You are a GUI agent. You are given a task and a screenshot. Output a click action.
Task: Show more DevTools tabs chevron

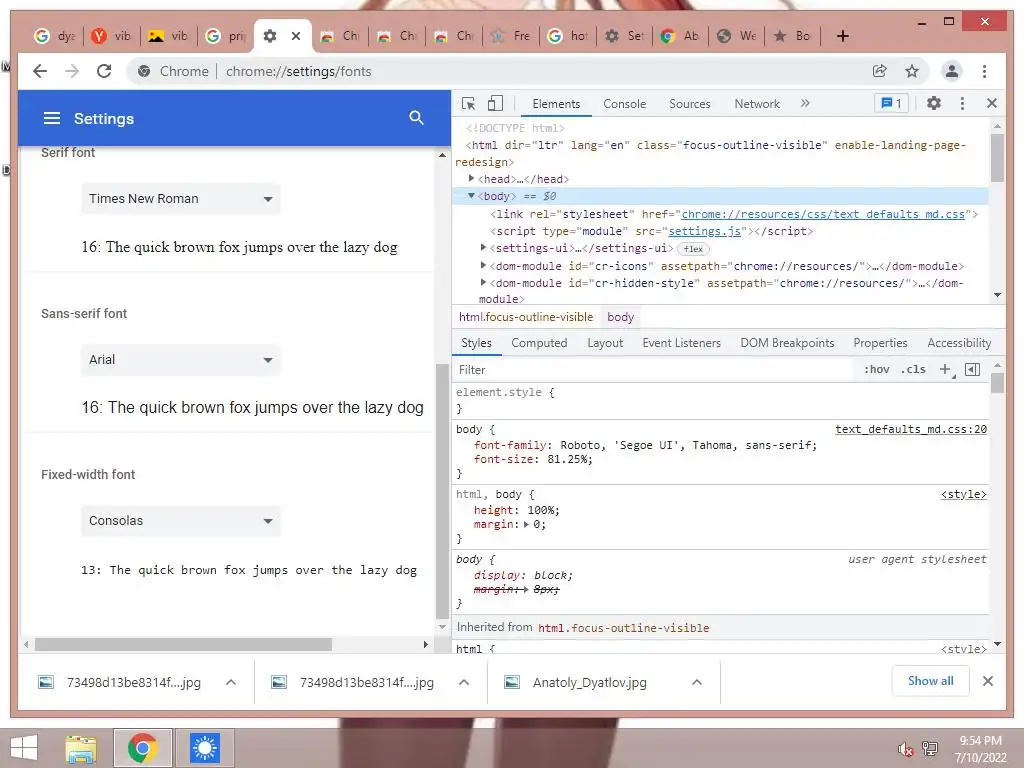(x=805, y=103)
